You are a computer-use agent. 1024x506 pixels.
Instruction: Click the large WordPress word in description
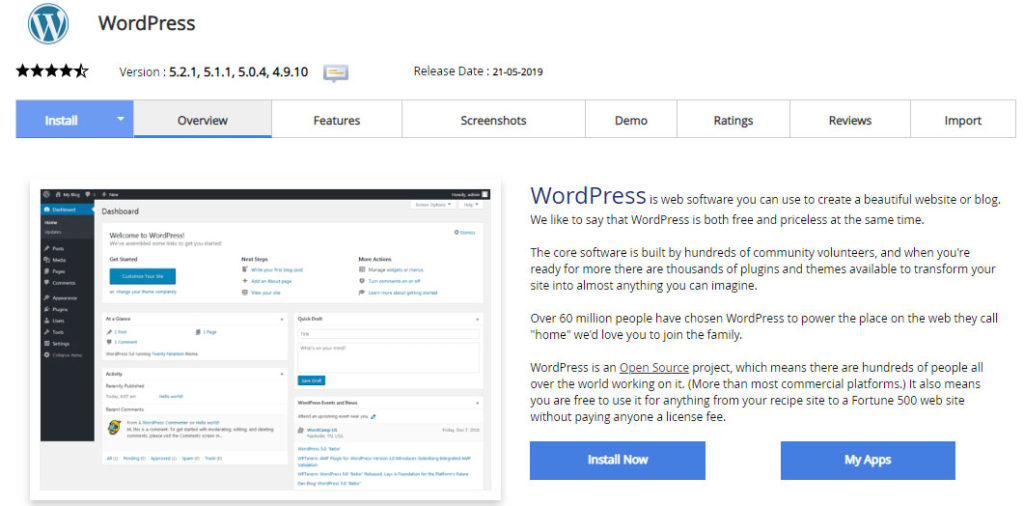pyautogui.click(x=588, y=195)
